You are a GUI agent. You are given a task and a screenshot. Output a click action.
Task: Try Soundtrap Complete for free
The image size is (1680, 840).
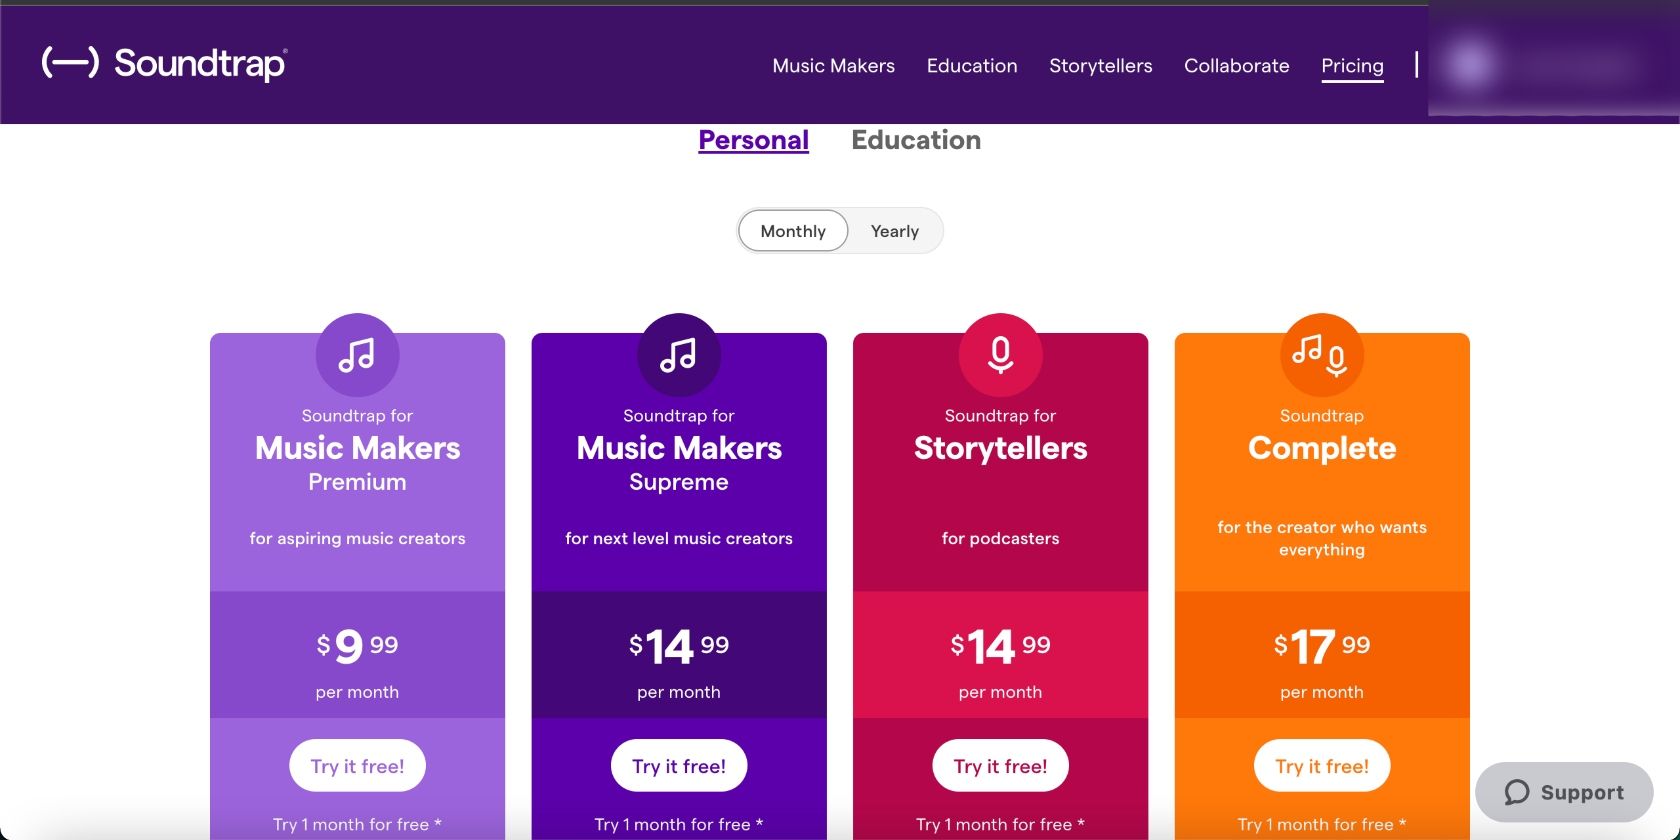click(x=1322, y=766)
